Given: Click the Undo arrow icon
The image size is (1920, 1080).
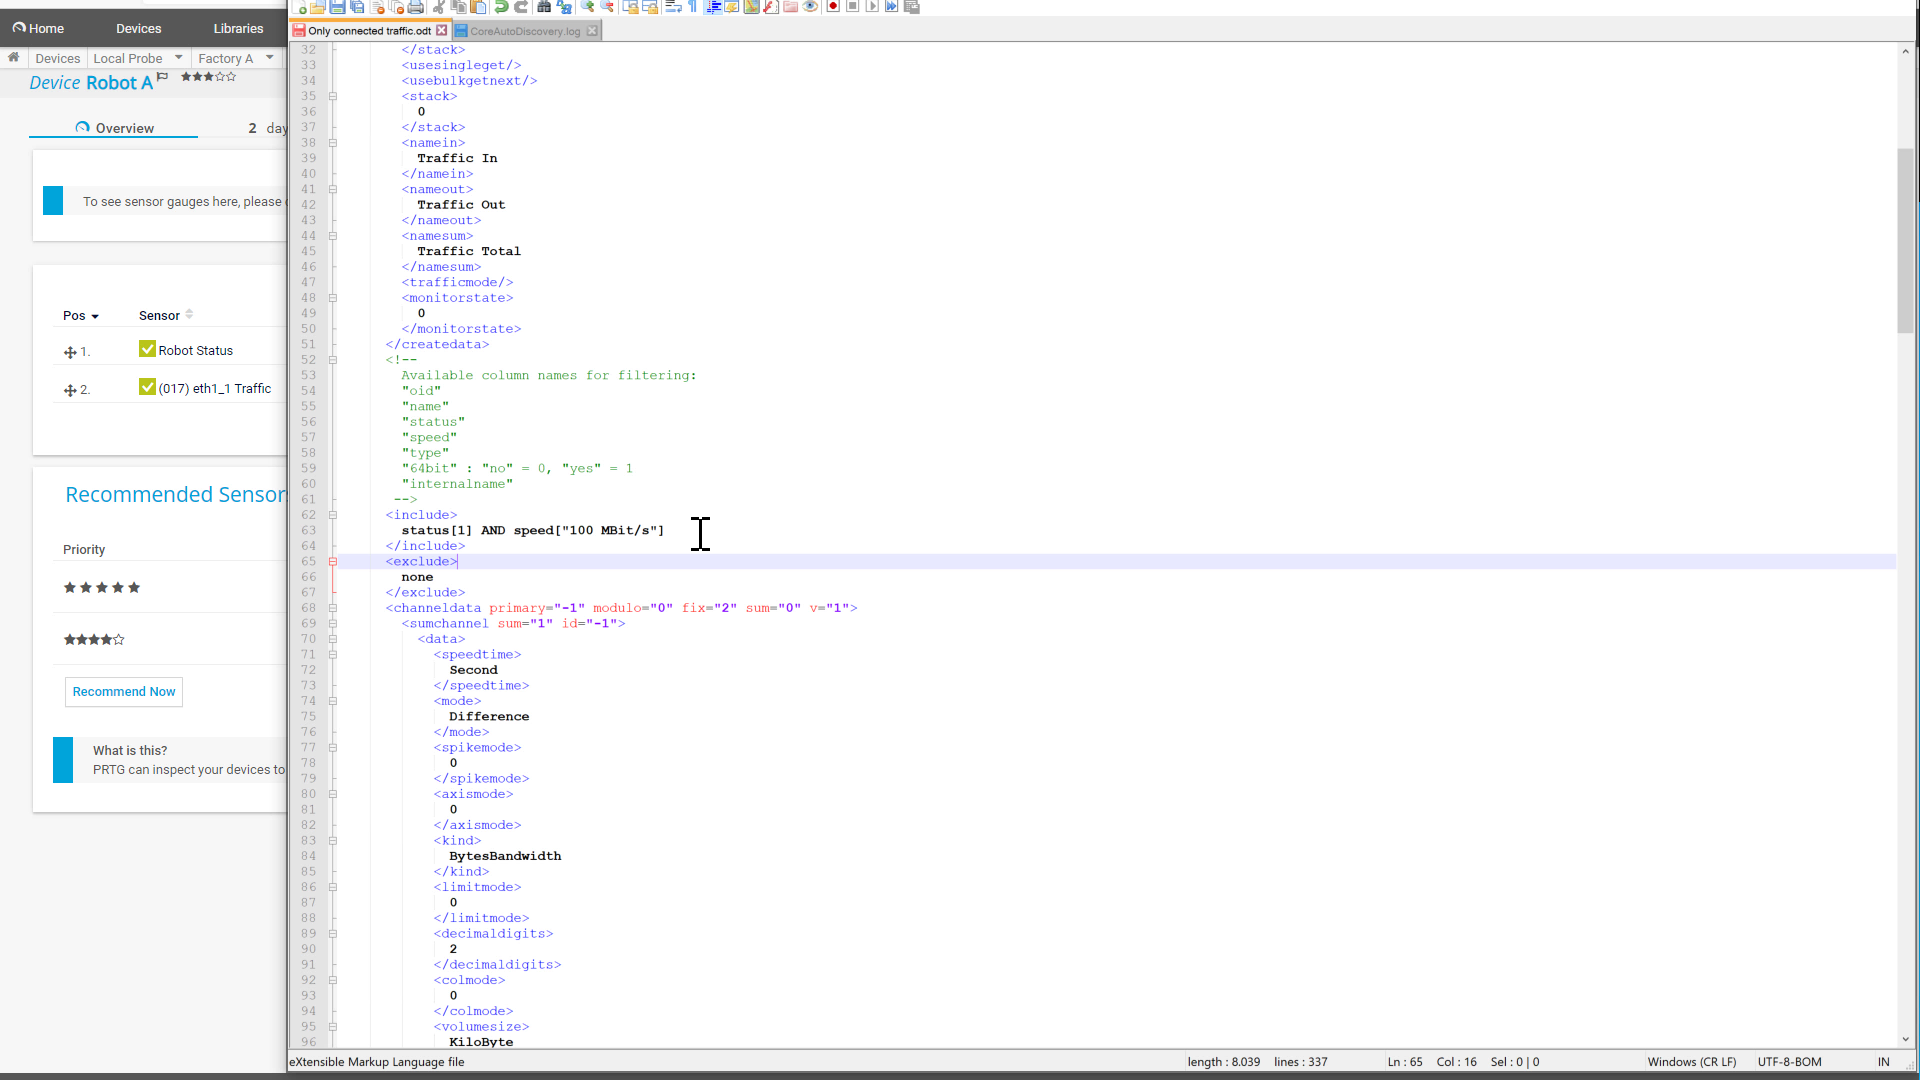Looking at the screenshot, I should (502, 6).
